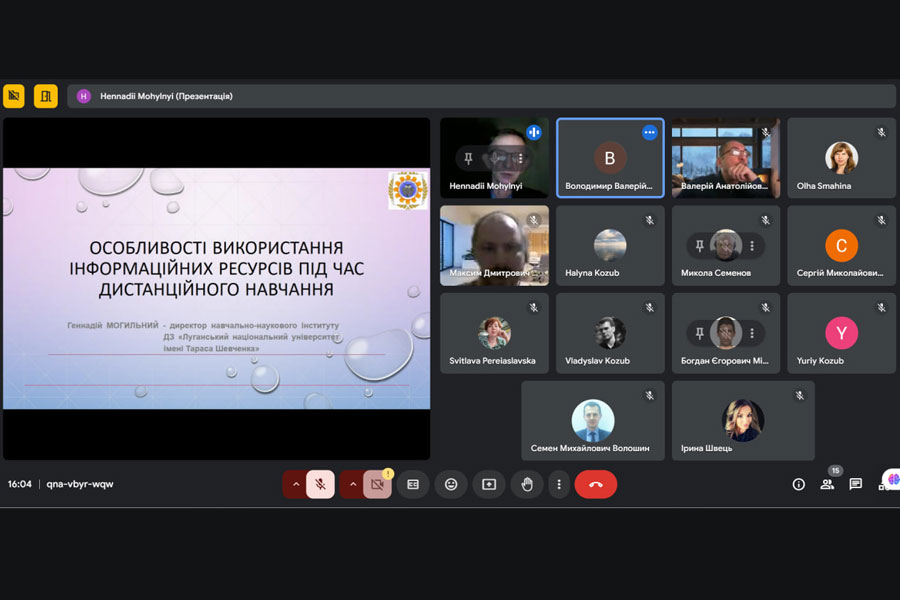Expand video settings chevron beside camera
The height and width of the screenshot is (600, 900).
(x=352, y=484)
